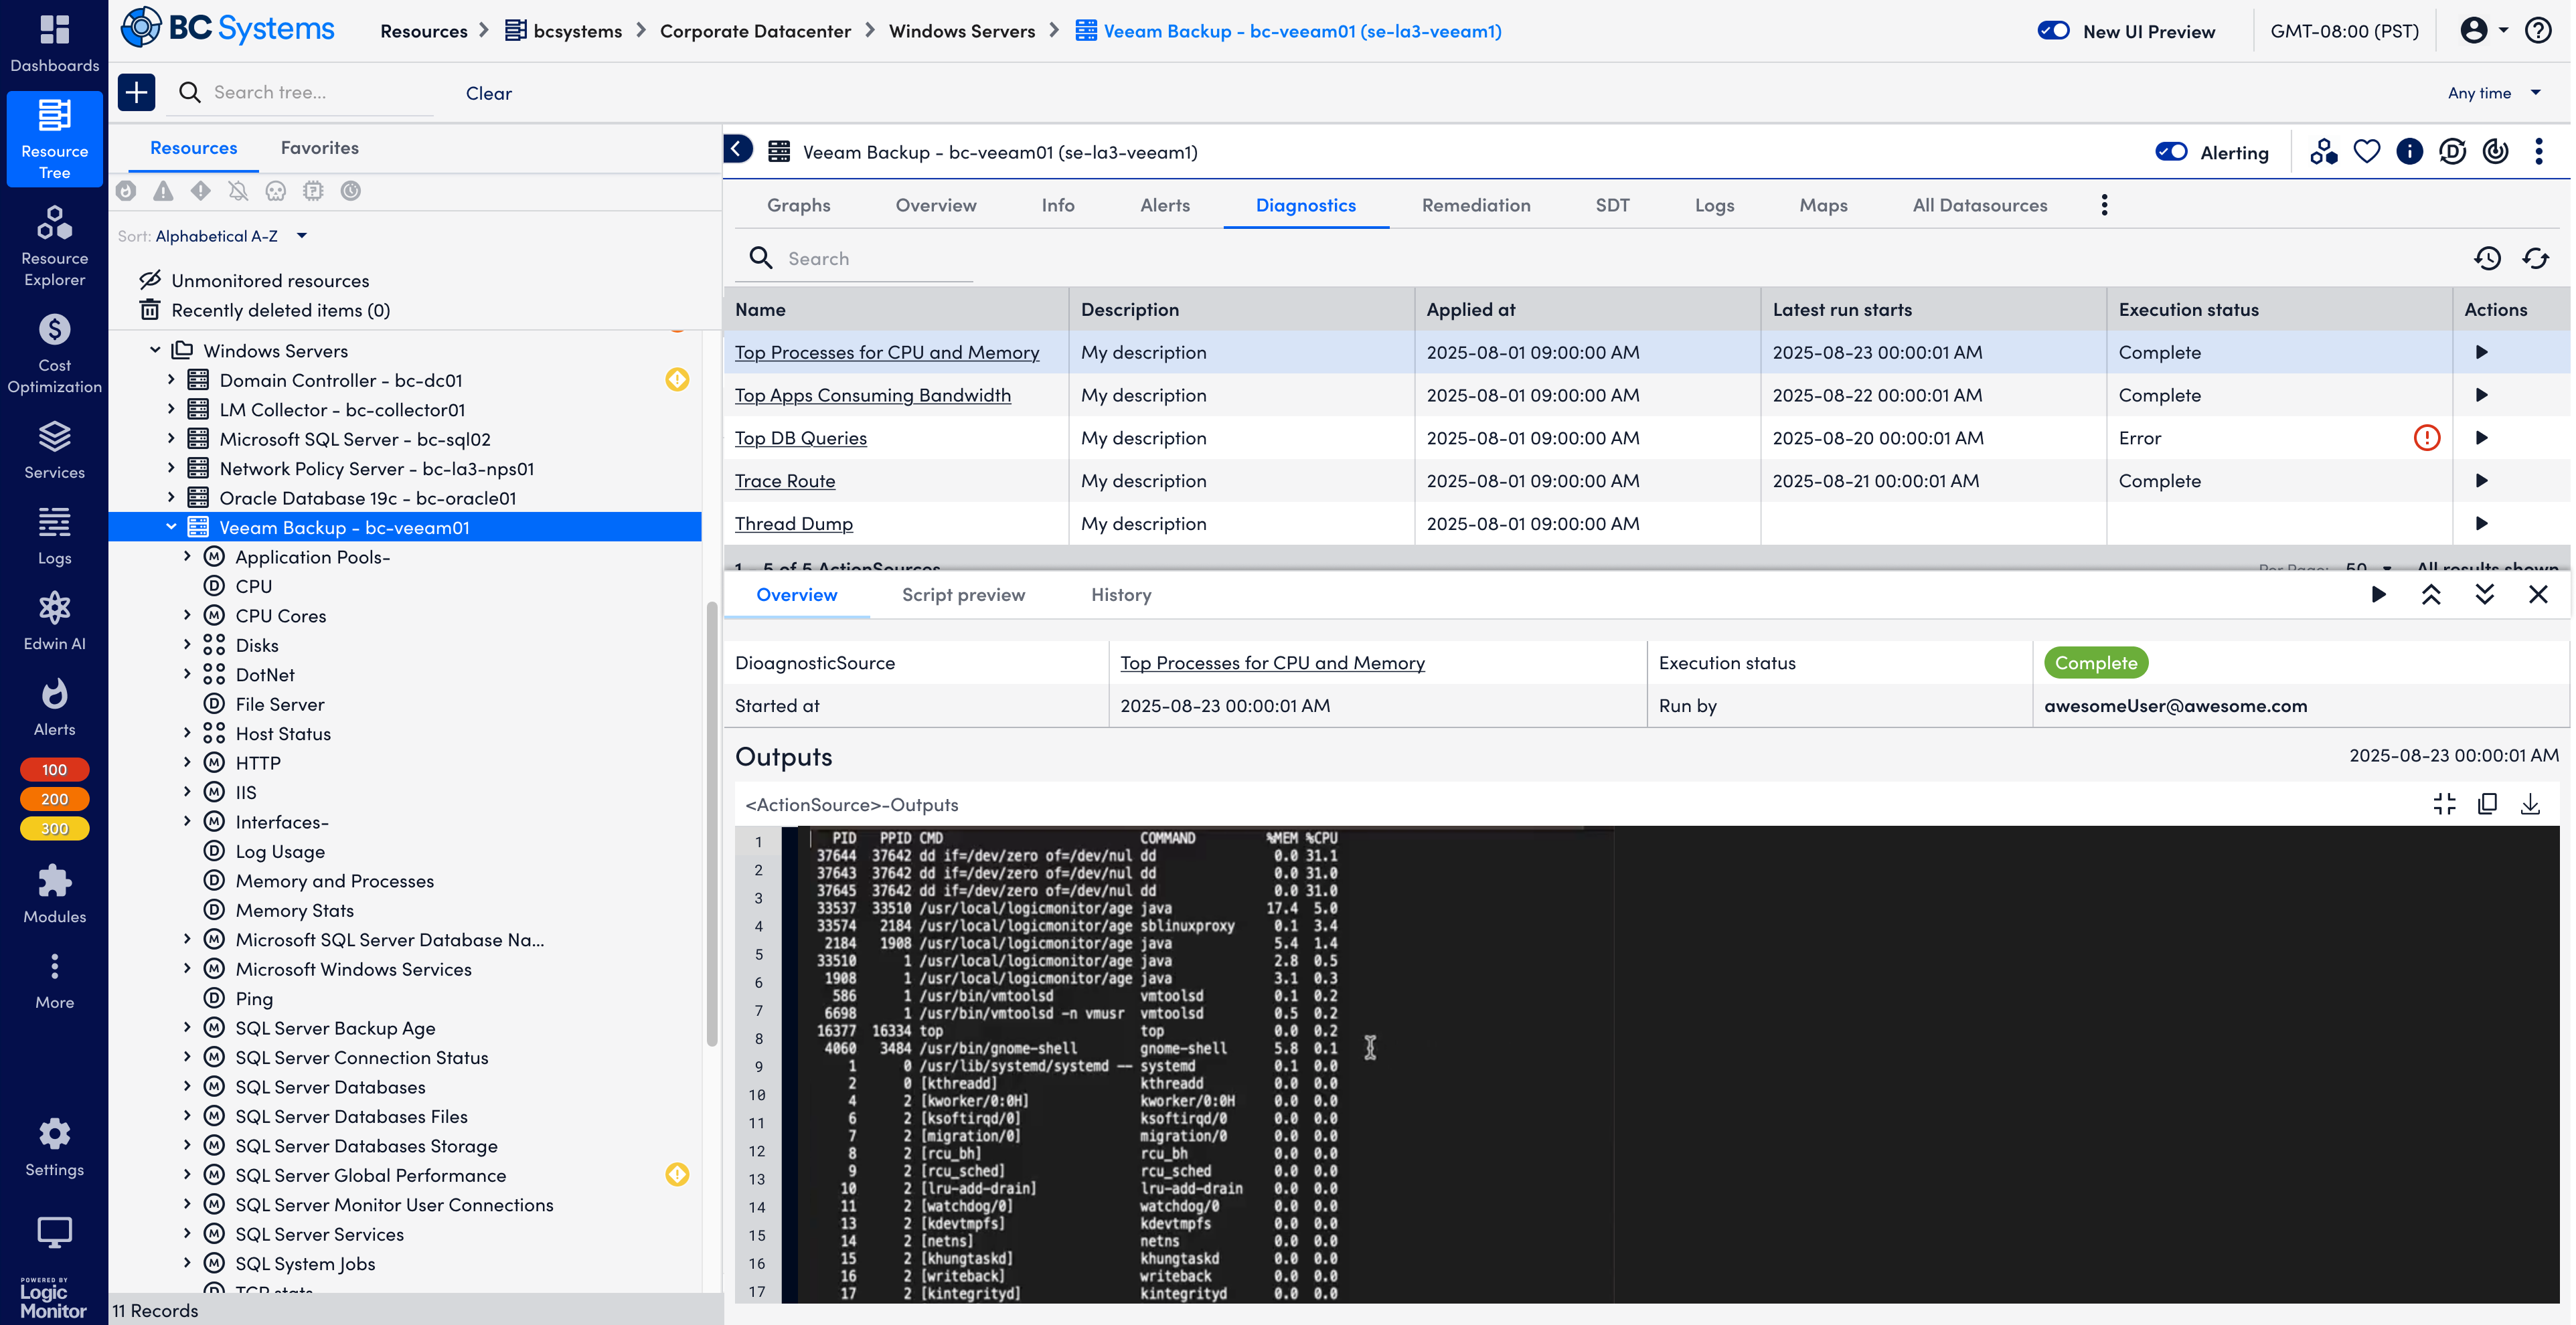The width and height of the screenshot is (2576, 1325).
Task: Click the error alert icon for Top DB Queries
Action: coord(2426,438)
